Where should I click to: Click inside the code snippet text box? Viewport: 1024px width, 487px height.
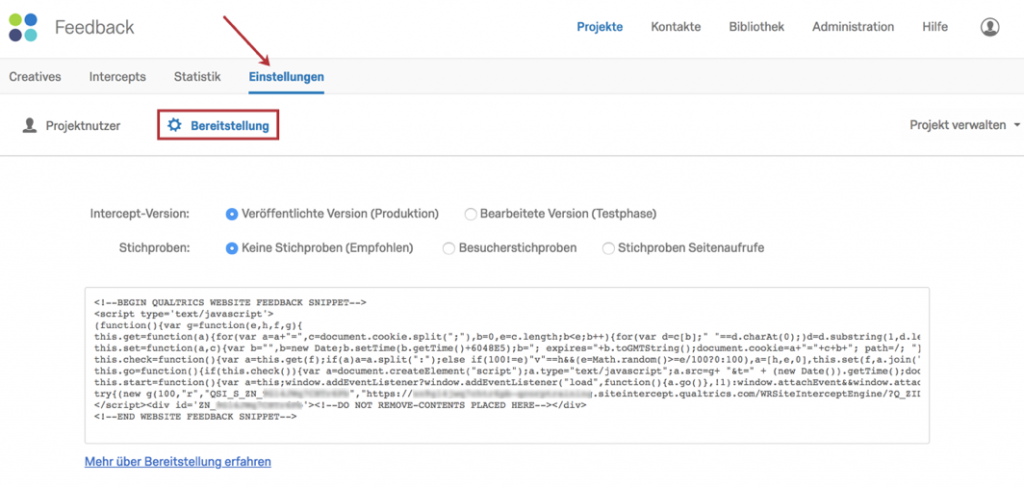(x=507, y=366)
